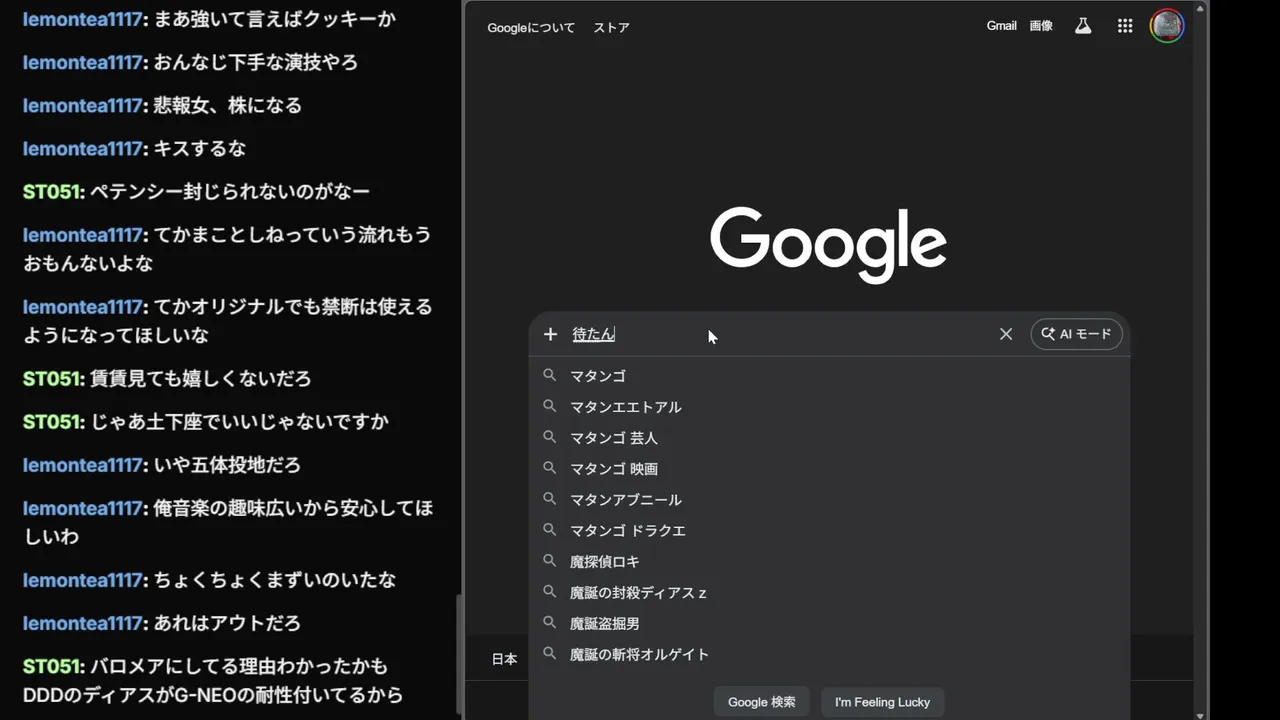Click search icon beside マタンアブニール
The image size is (1280, 720).
549,499
